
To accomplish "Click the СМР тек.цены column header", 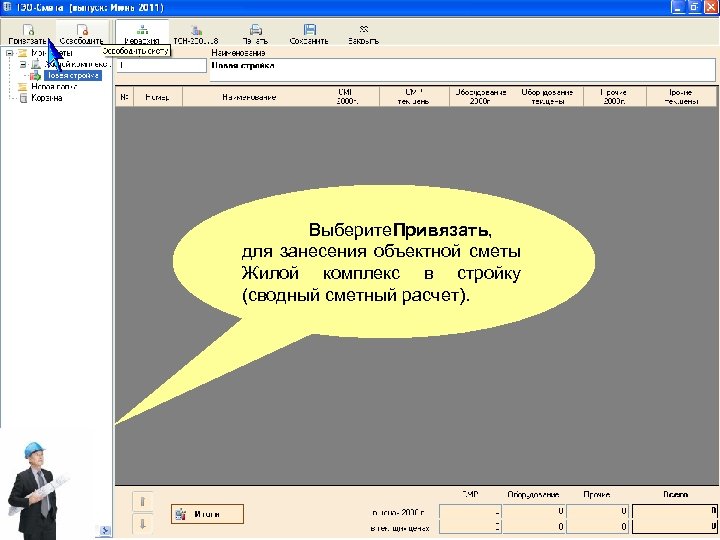I will click(x=414, y=97).
